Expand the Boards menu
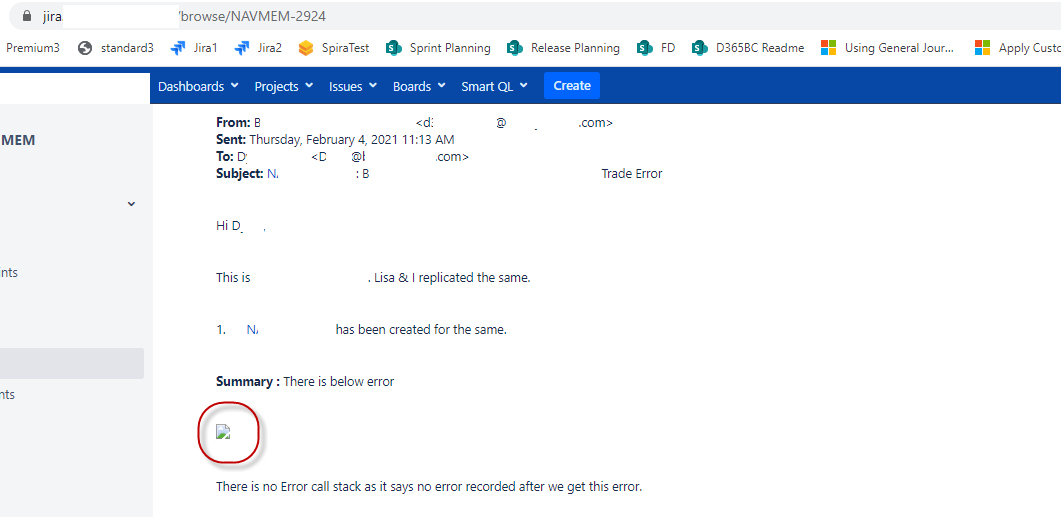The height and width of the screenshot is (517, 1061). (x=419, y=86)
